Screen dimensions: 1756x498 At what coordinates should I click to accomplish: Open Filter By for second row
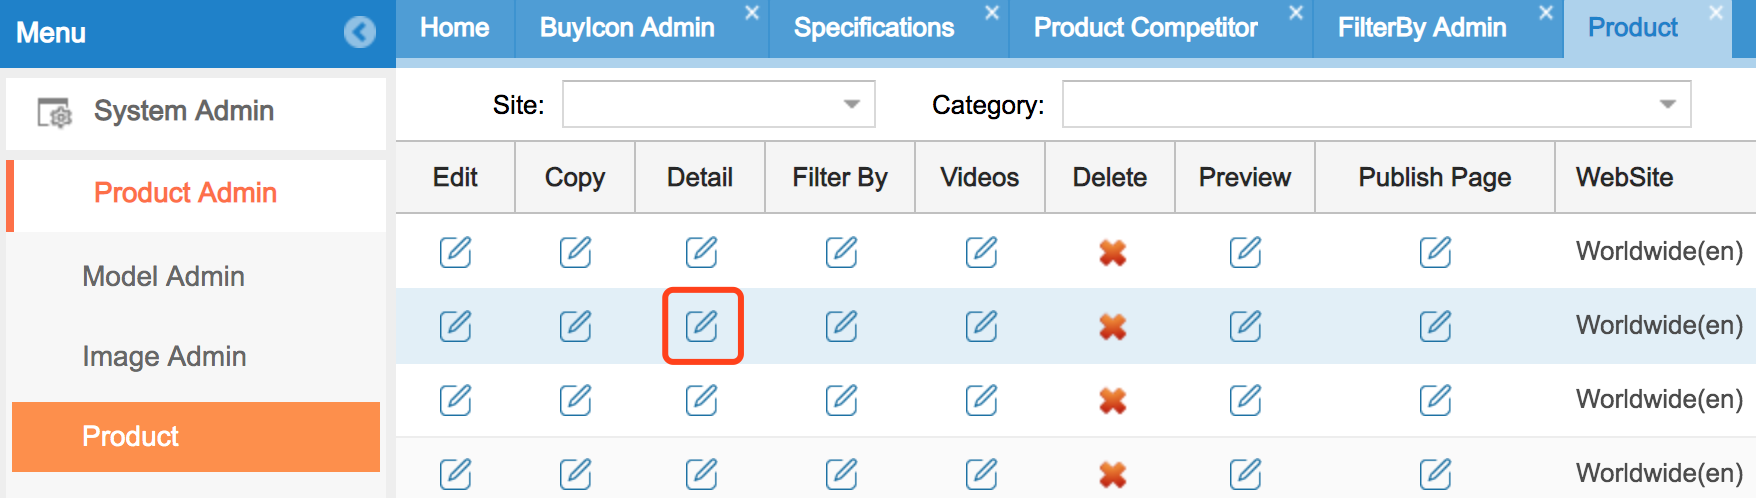pyautogui.click(x=841, y=326)
